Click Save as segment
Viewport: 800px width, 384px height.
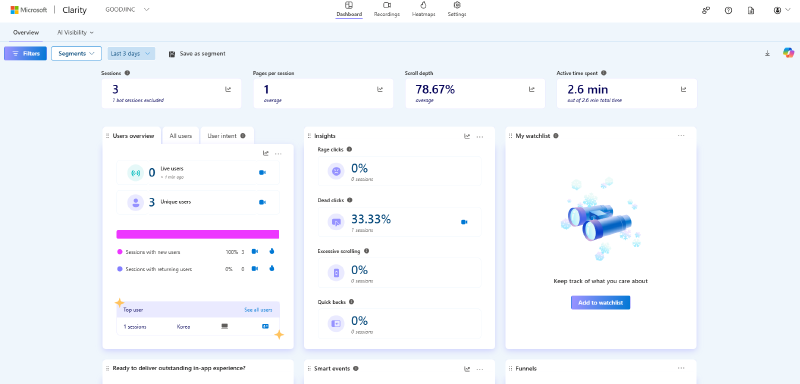tap(197, 54)
